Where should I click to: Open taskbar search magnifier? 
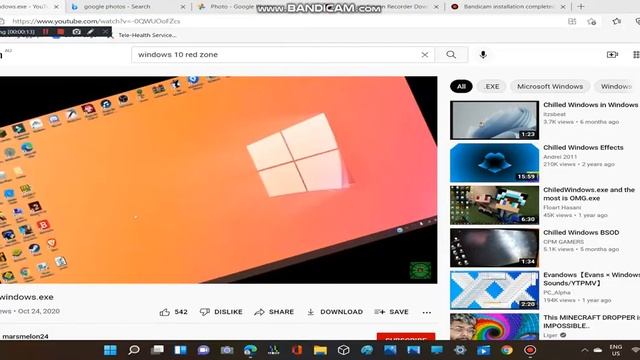[134, 350]
